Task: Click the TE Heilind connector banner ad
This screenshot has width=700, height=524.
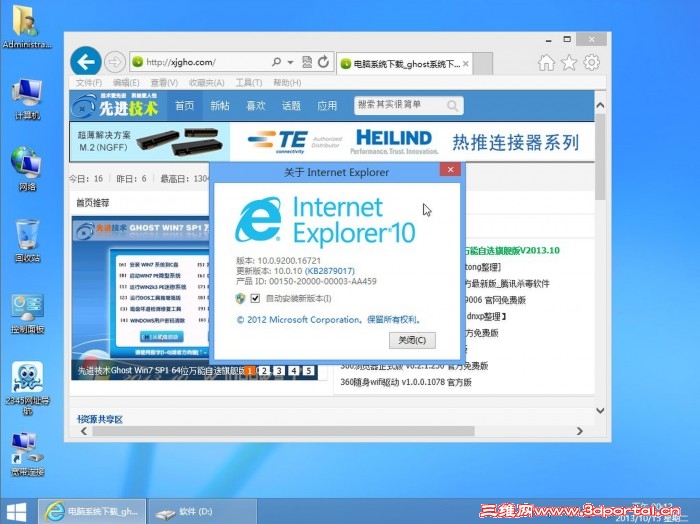Action: click(332, 142)
